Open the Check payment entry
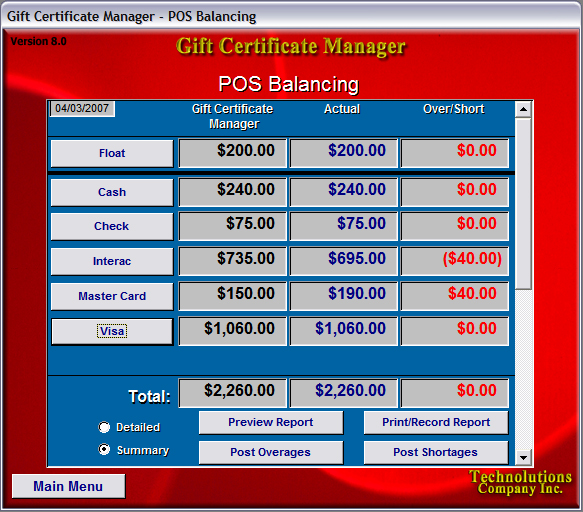The height and width of the screenshot is (512, 583). pos(112,226)
